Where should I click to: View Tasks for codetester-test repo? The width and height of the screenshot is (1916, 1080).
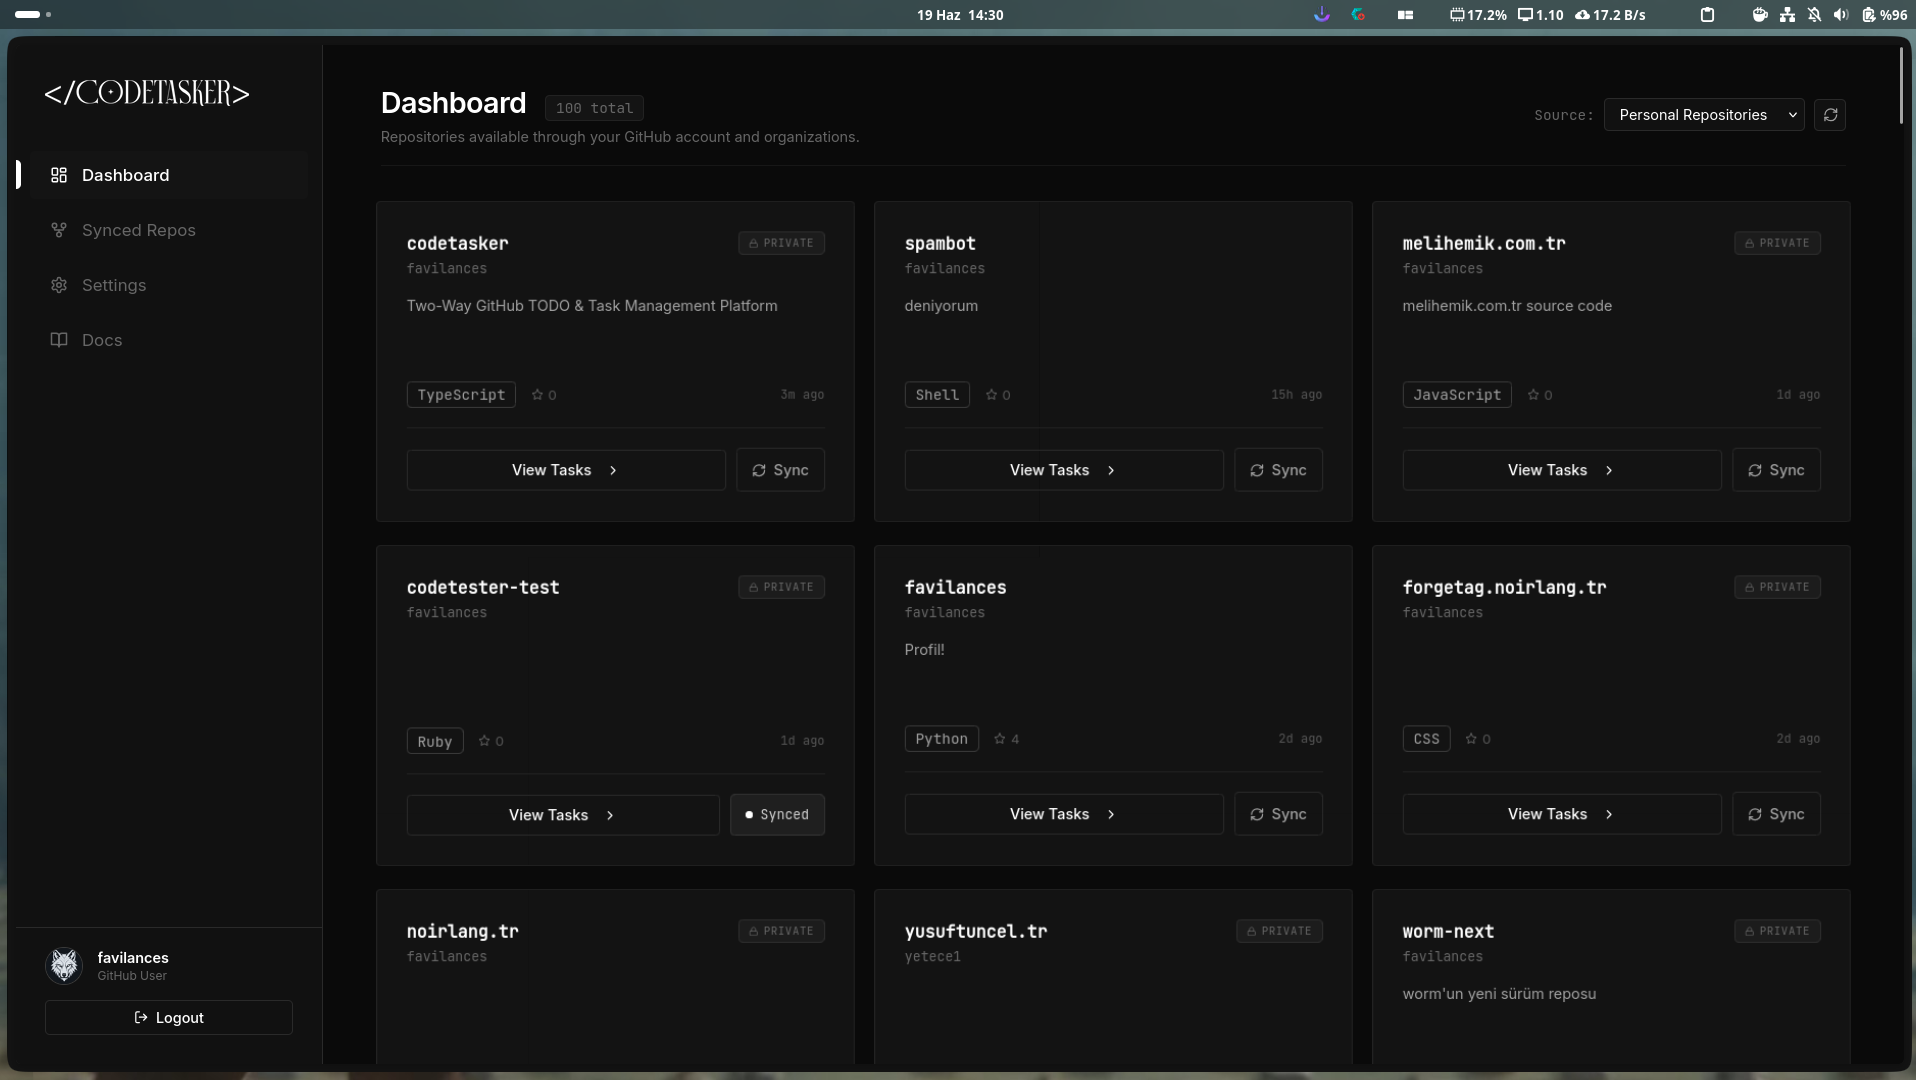[x=563, y=815]
